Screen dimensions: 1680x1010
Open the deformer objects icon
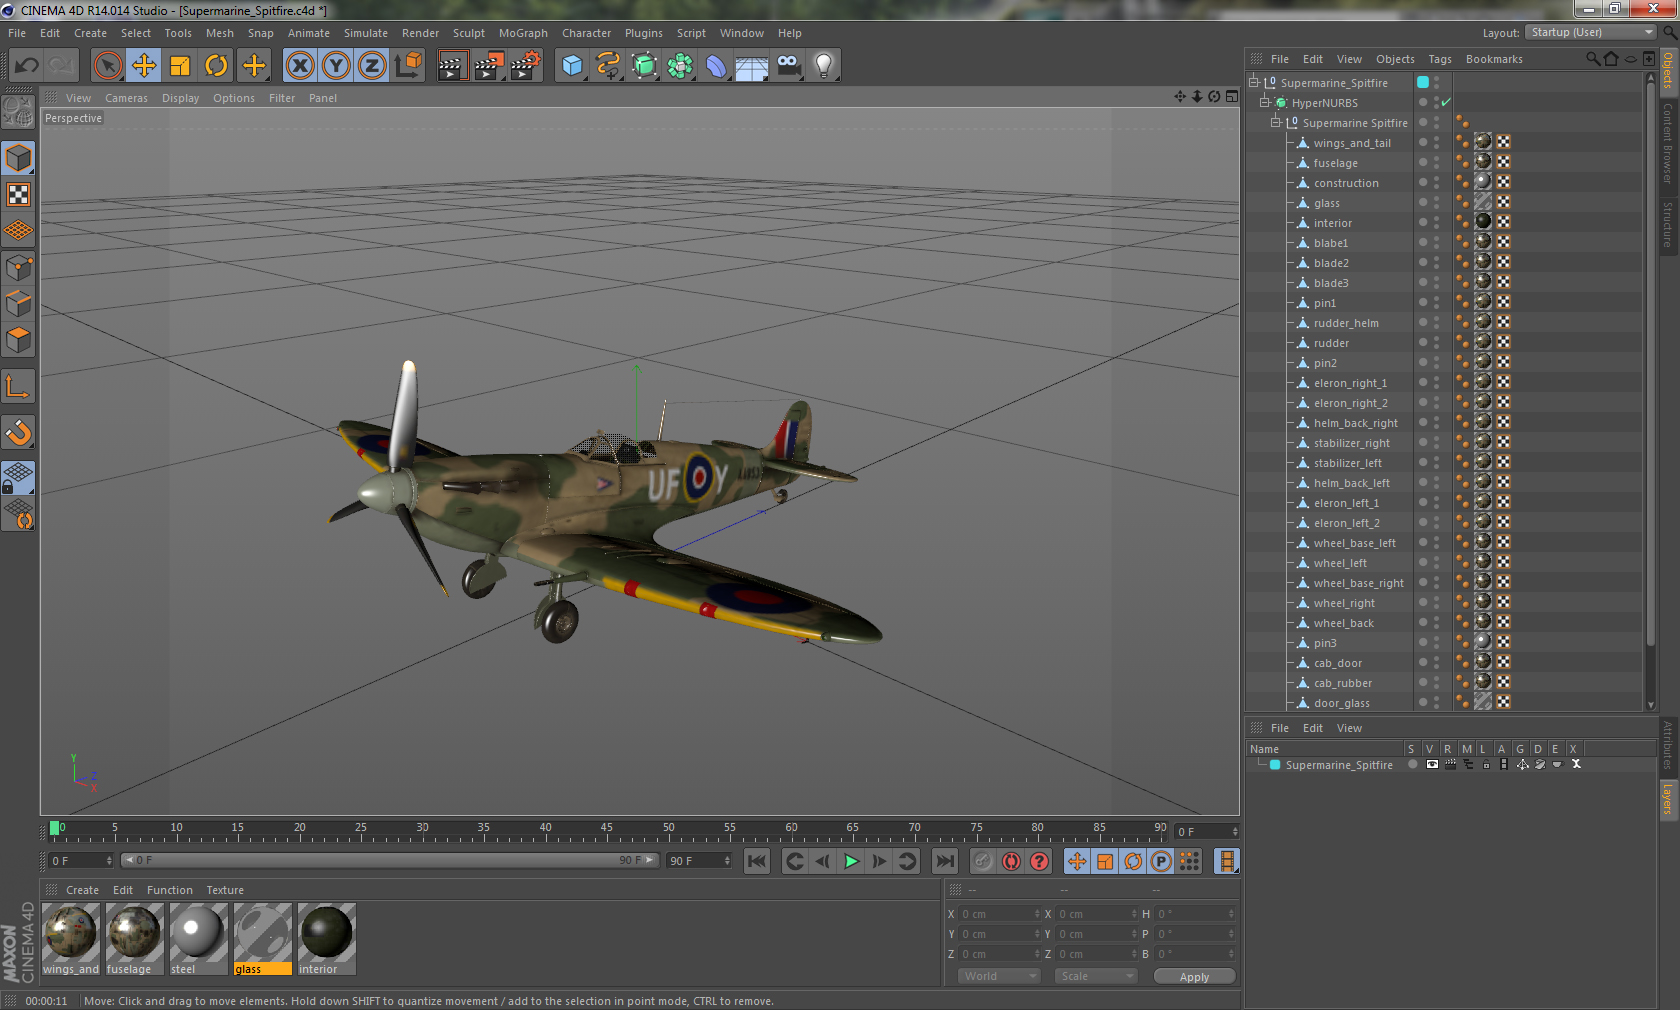pyautogui.click(x=716, y=66)
